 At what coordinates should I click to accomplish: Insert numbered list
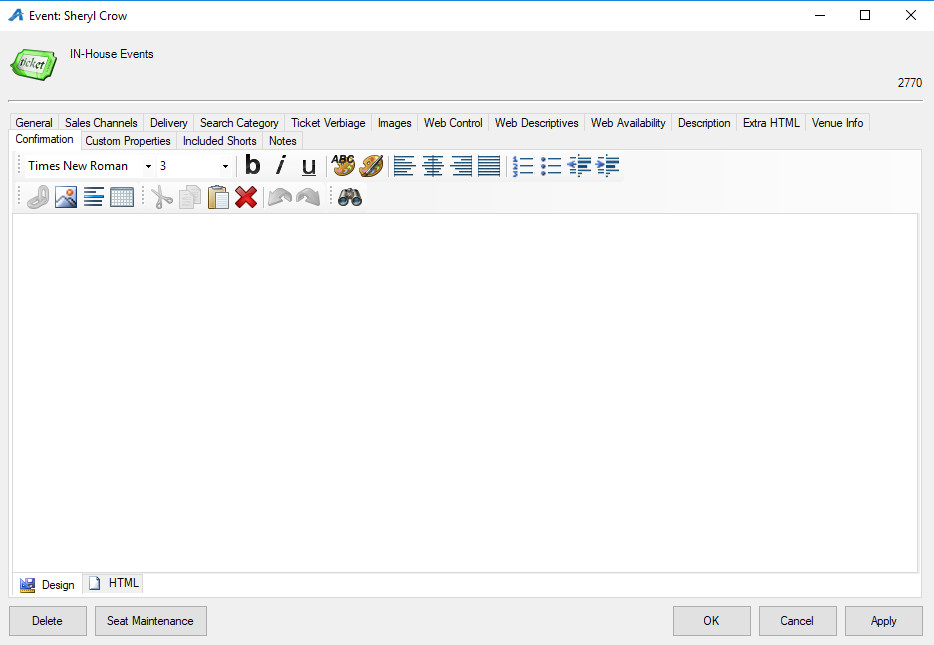[x=522, y=166]
